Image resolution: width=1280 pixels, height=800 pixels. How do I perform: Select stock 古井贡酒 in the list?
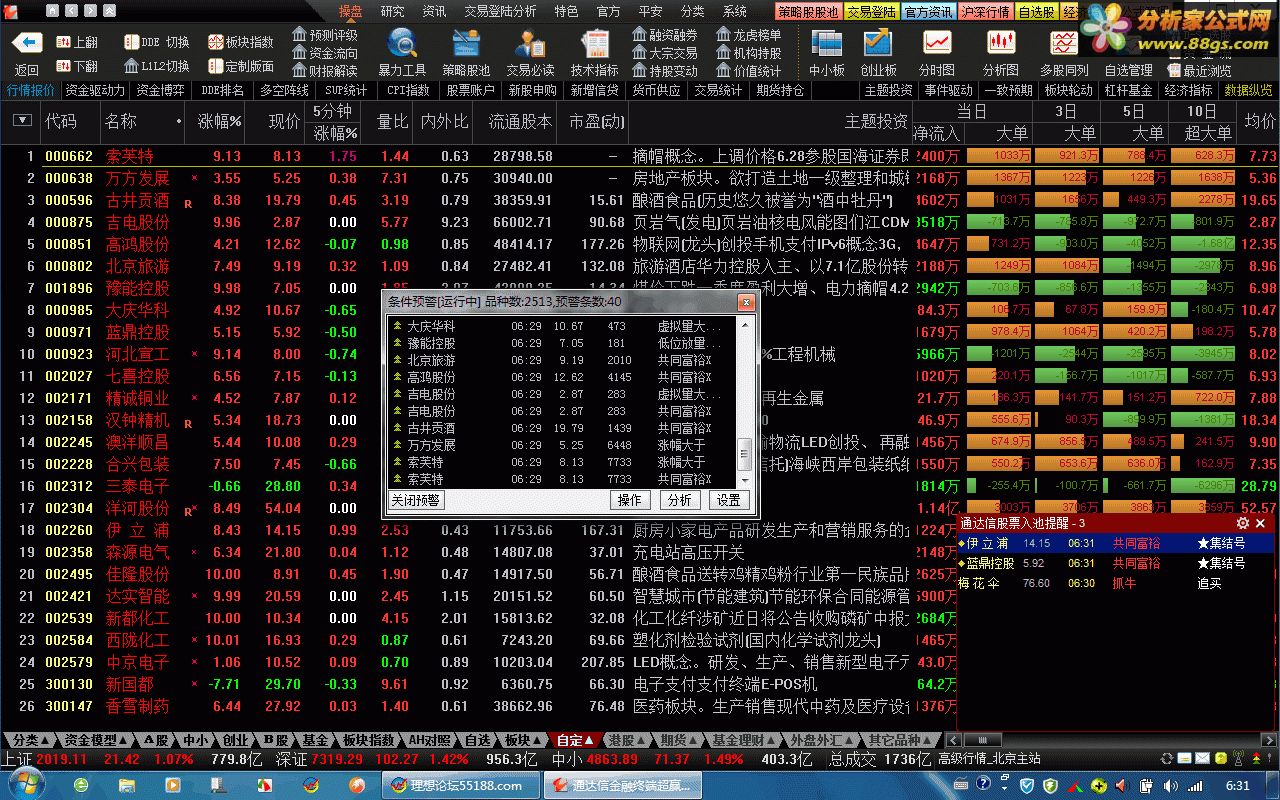tap(138, 200)
